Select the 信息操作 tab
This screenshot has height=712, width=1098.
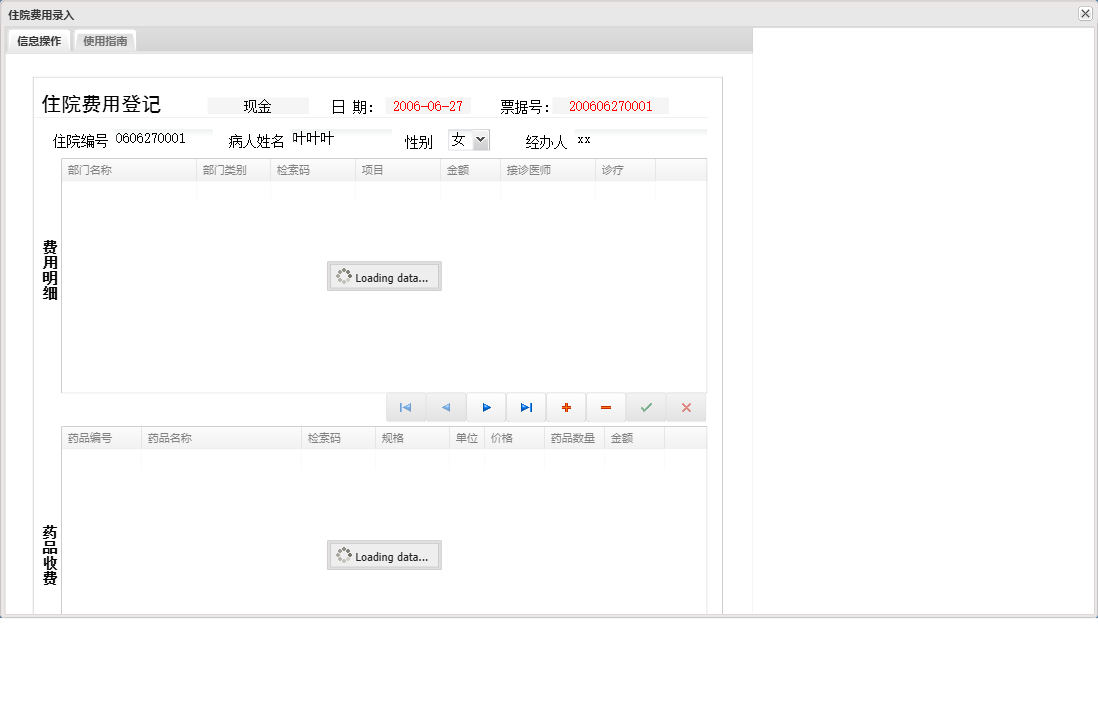(38, 41)
